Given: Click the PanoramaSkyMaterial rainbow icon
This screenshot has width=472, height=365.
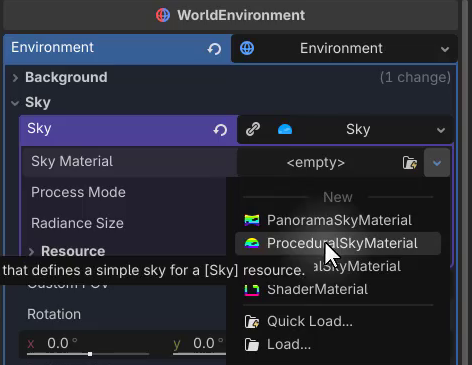Looking at the screenshot, I should click(252, 220).
